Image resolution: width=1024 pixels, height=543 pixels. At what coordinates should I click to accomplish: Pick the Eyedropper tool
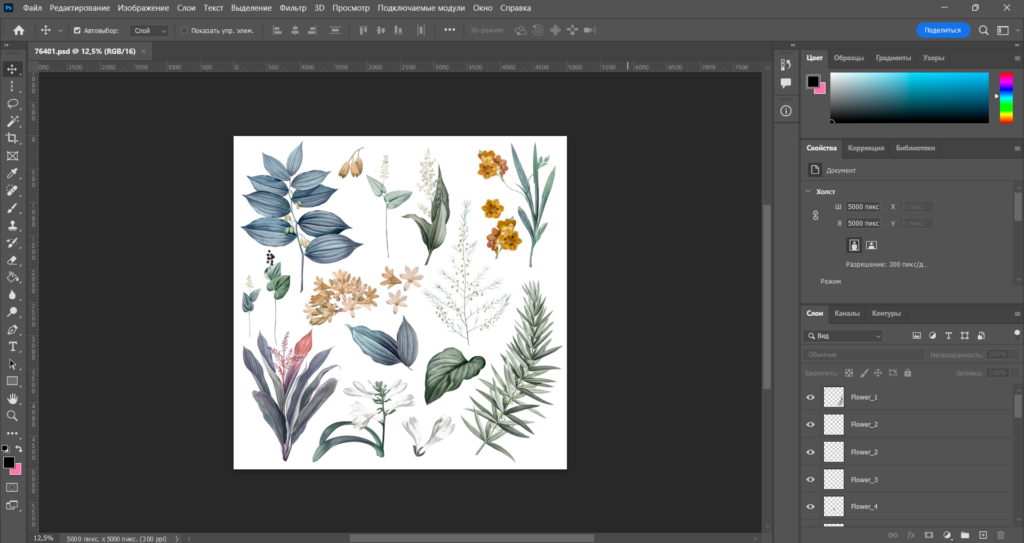coord(13,173)
